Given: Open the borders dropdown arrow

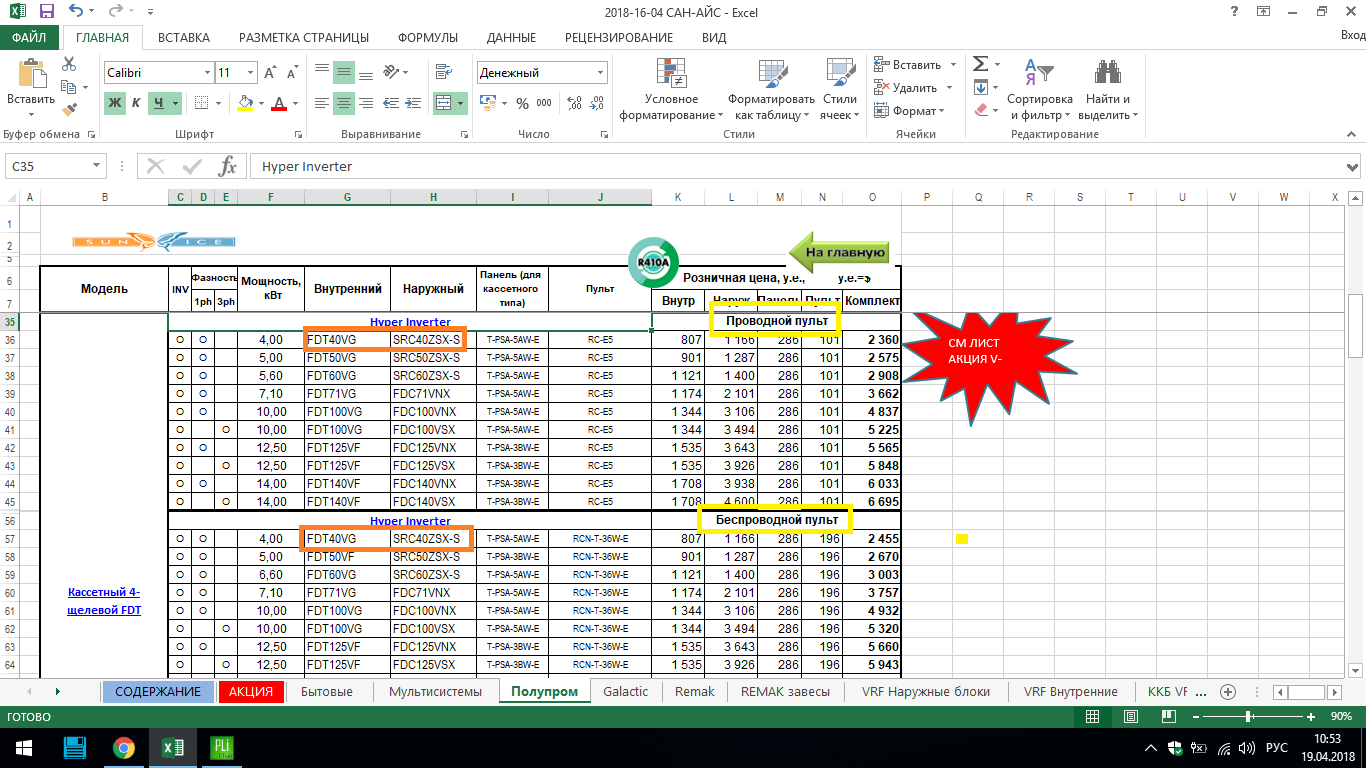Looking at the screenshot, I should pyautogui.click(x=220, y=103).
